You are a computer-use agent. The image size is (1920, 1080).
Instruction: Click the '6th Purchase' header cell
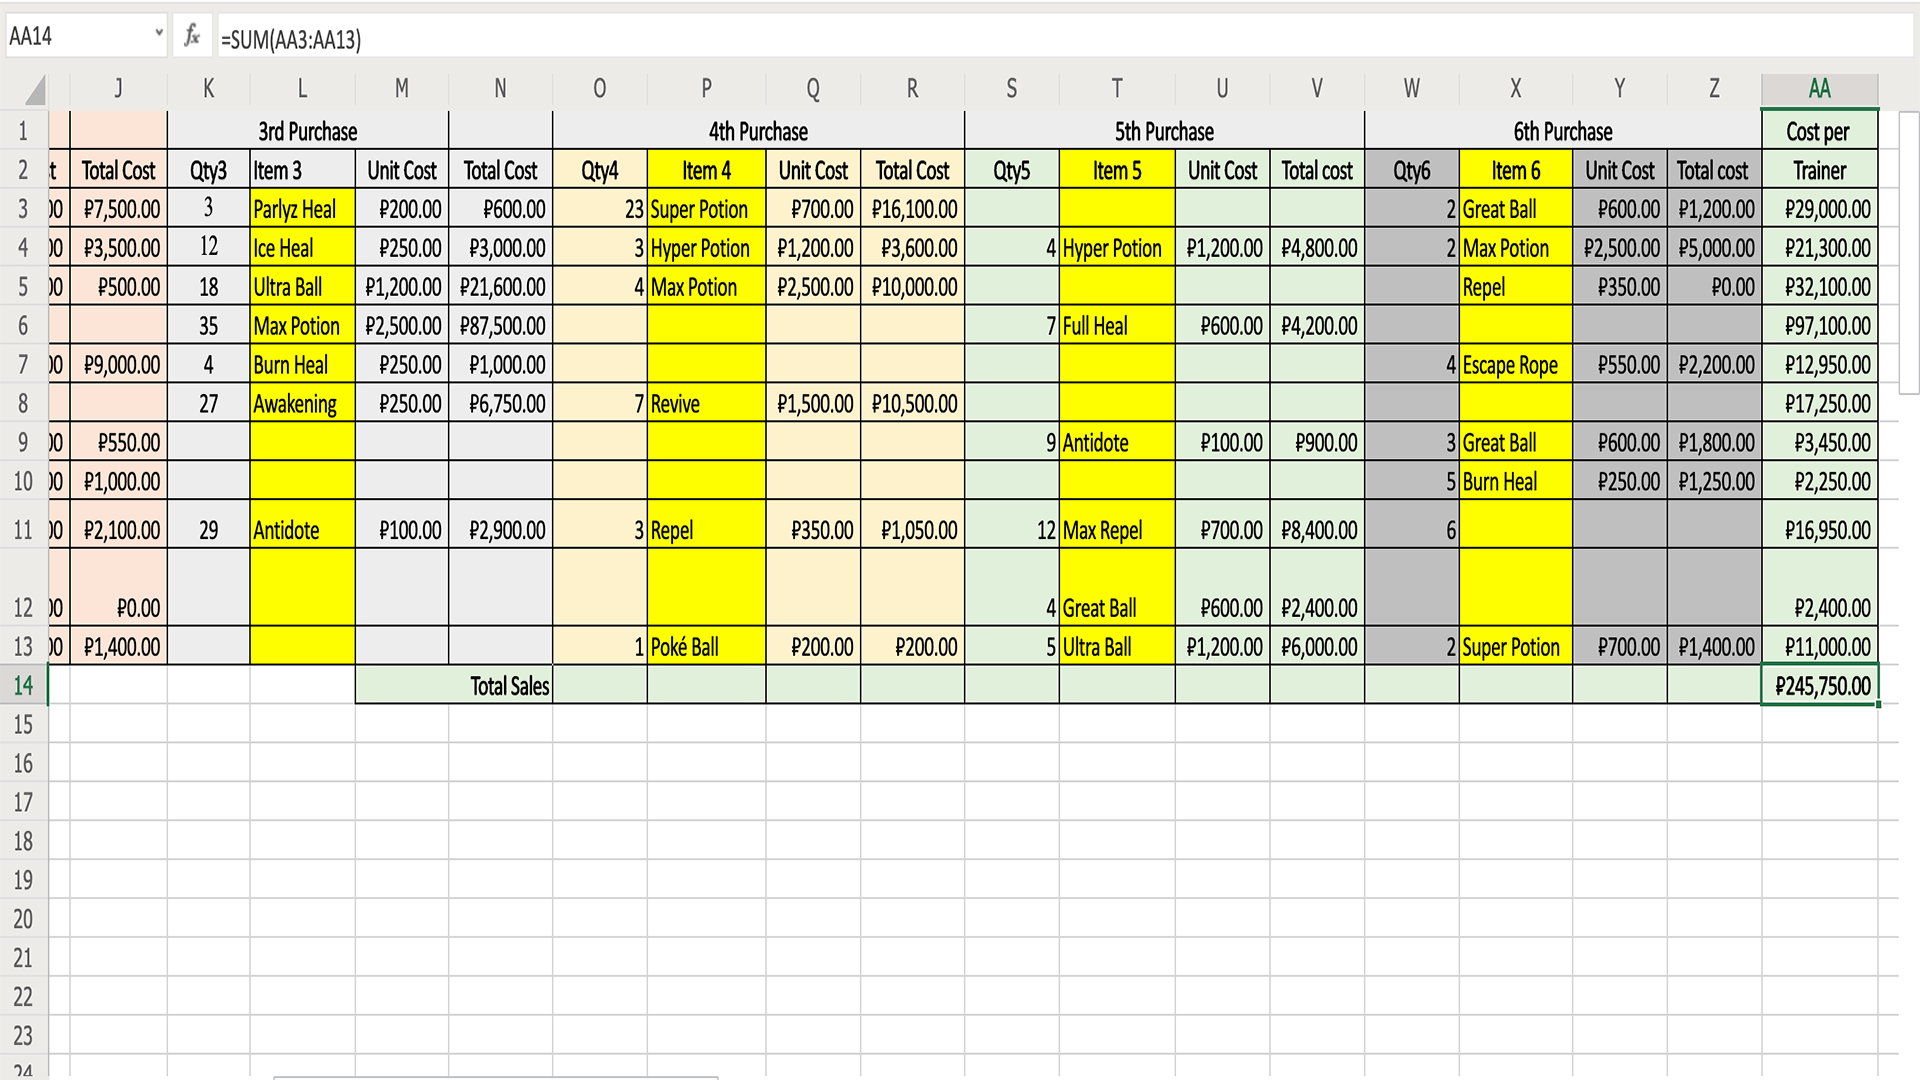(x=1563, y=131)
